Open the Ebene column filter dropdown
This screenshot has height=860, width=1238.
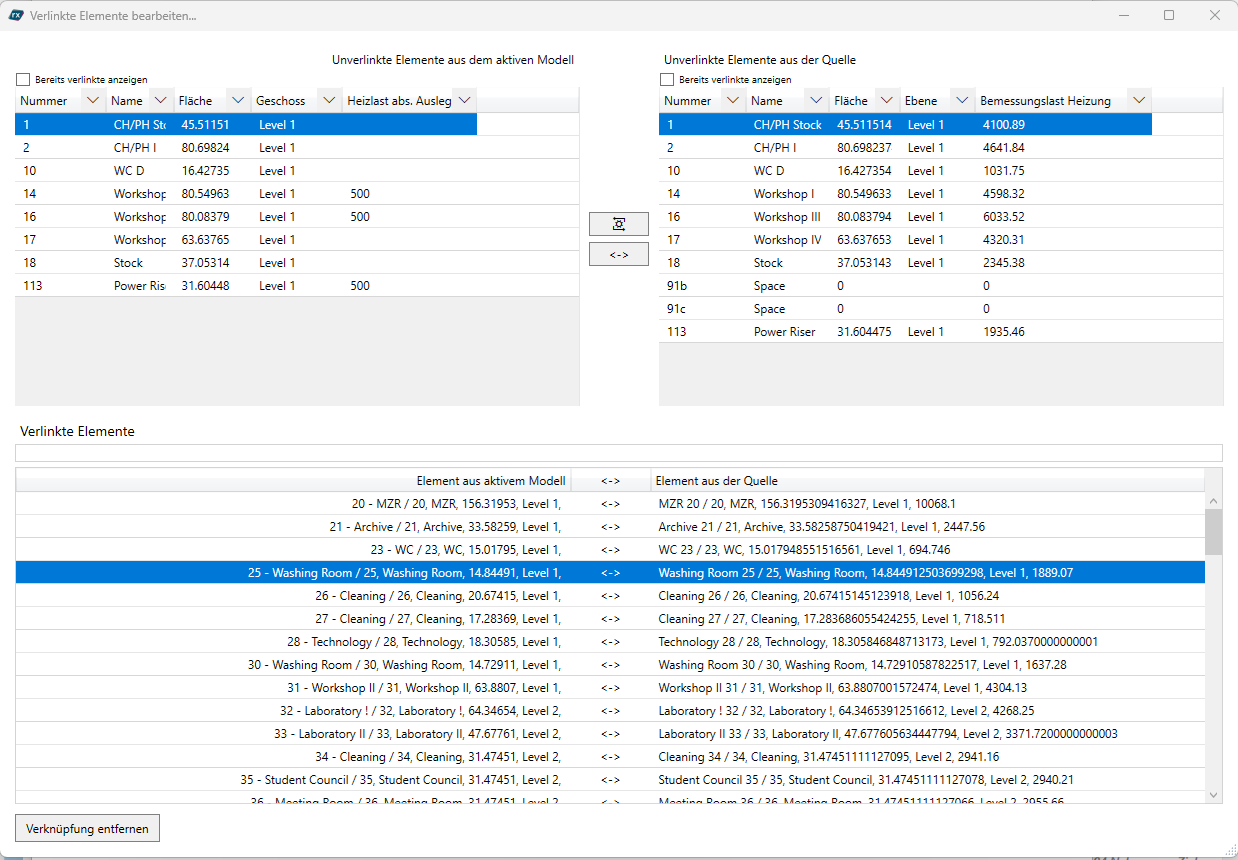[962, 101]
